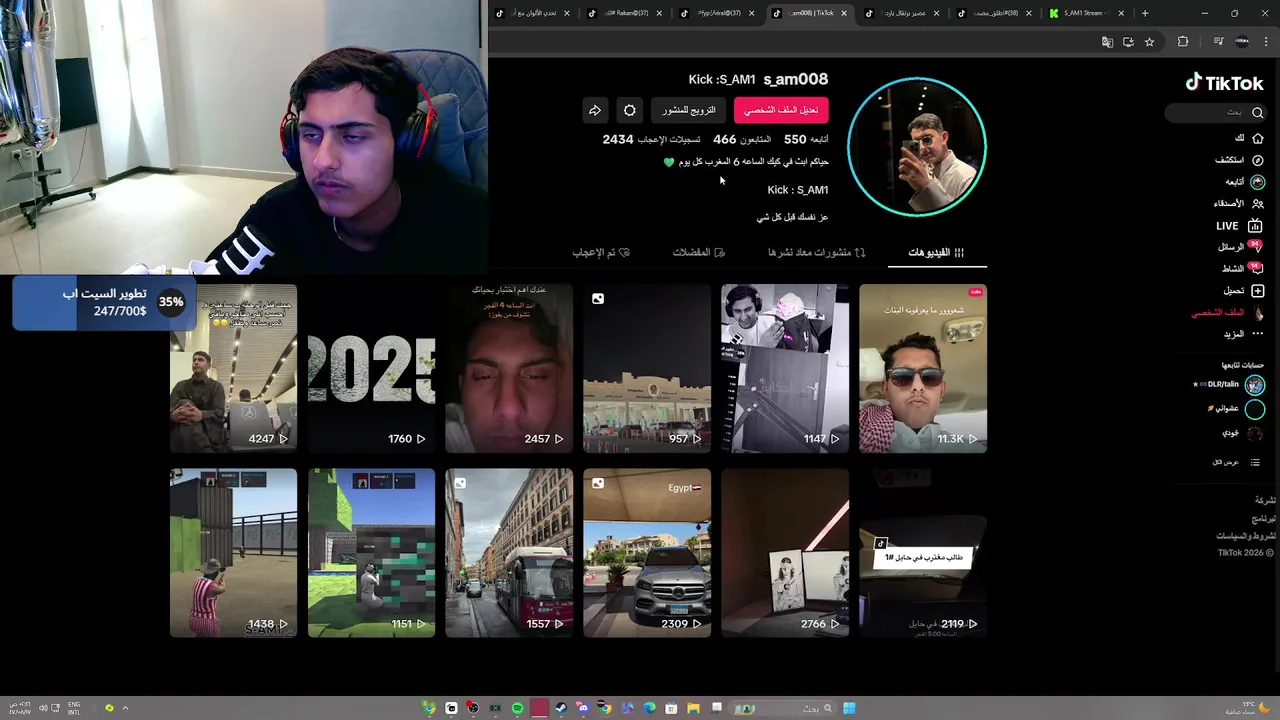Click the search magnifier icon in TikTok sidebar
Screen dimensions: 1280x720
(x=1258, y=113)
